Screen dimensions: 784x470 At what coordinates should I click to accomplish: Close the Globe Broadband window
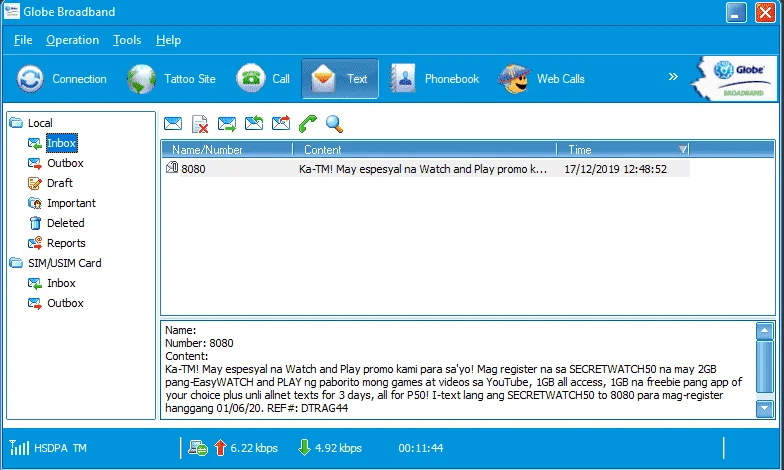765,12
